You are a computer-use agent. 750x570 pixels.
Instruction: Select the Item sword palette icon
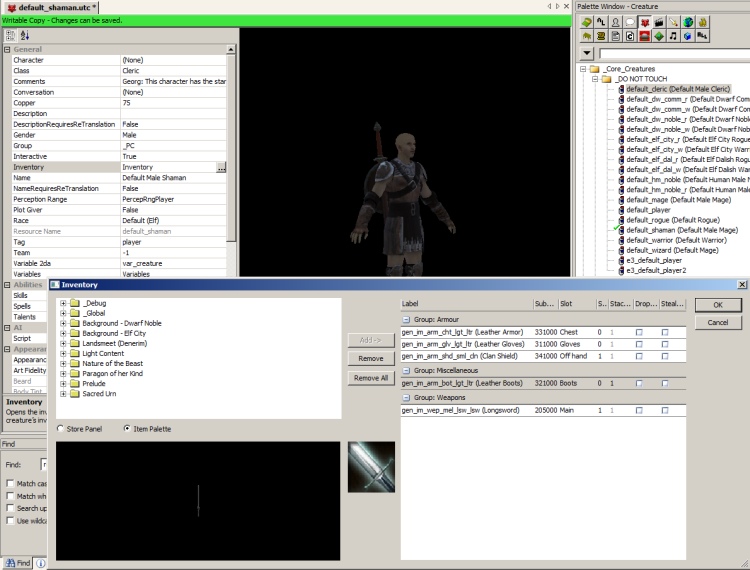click(674, 22)
